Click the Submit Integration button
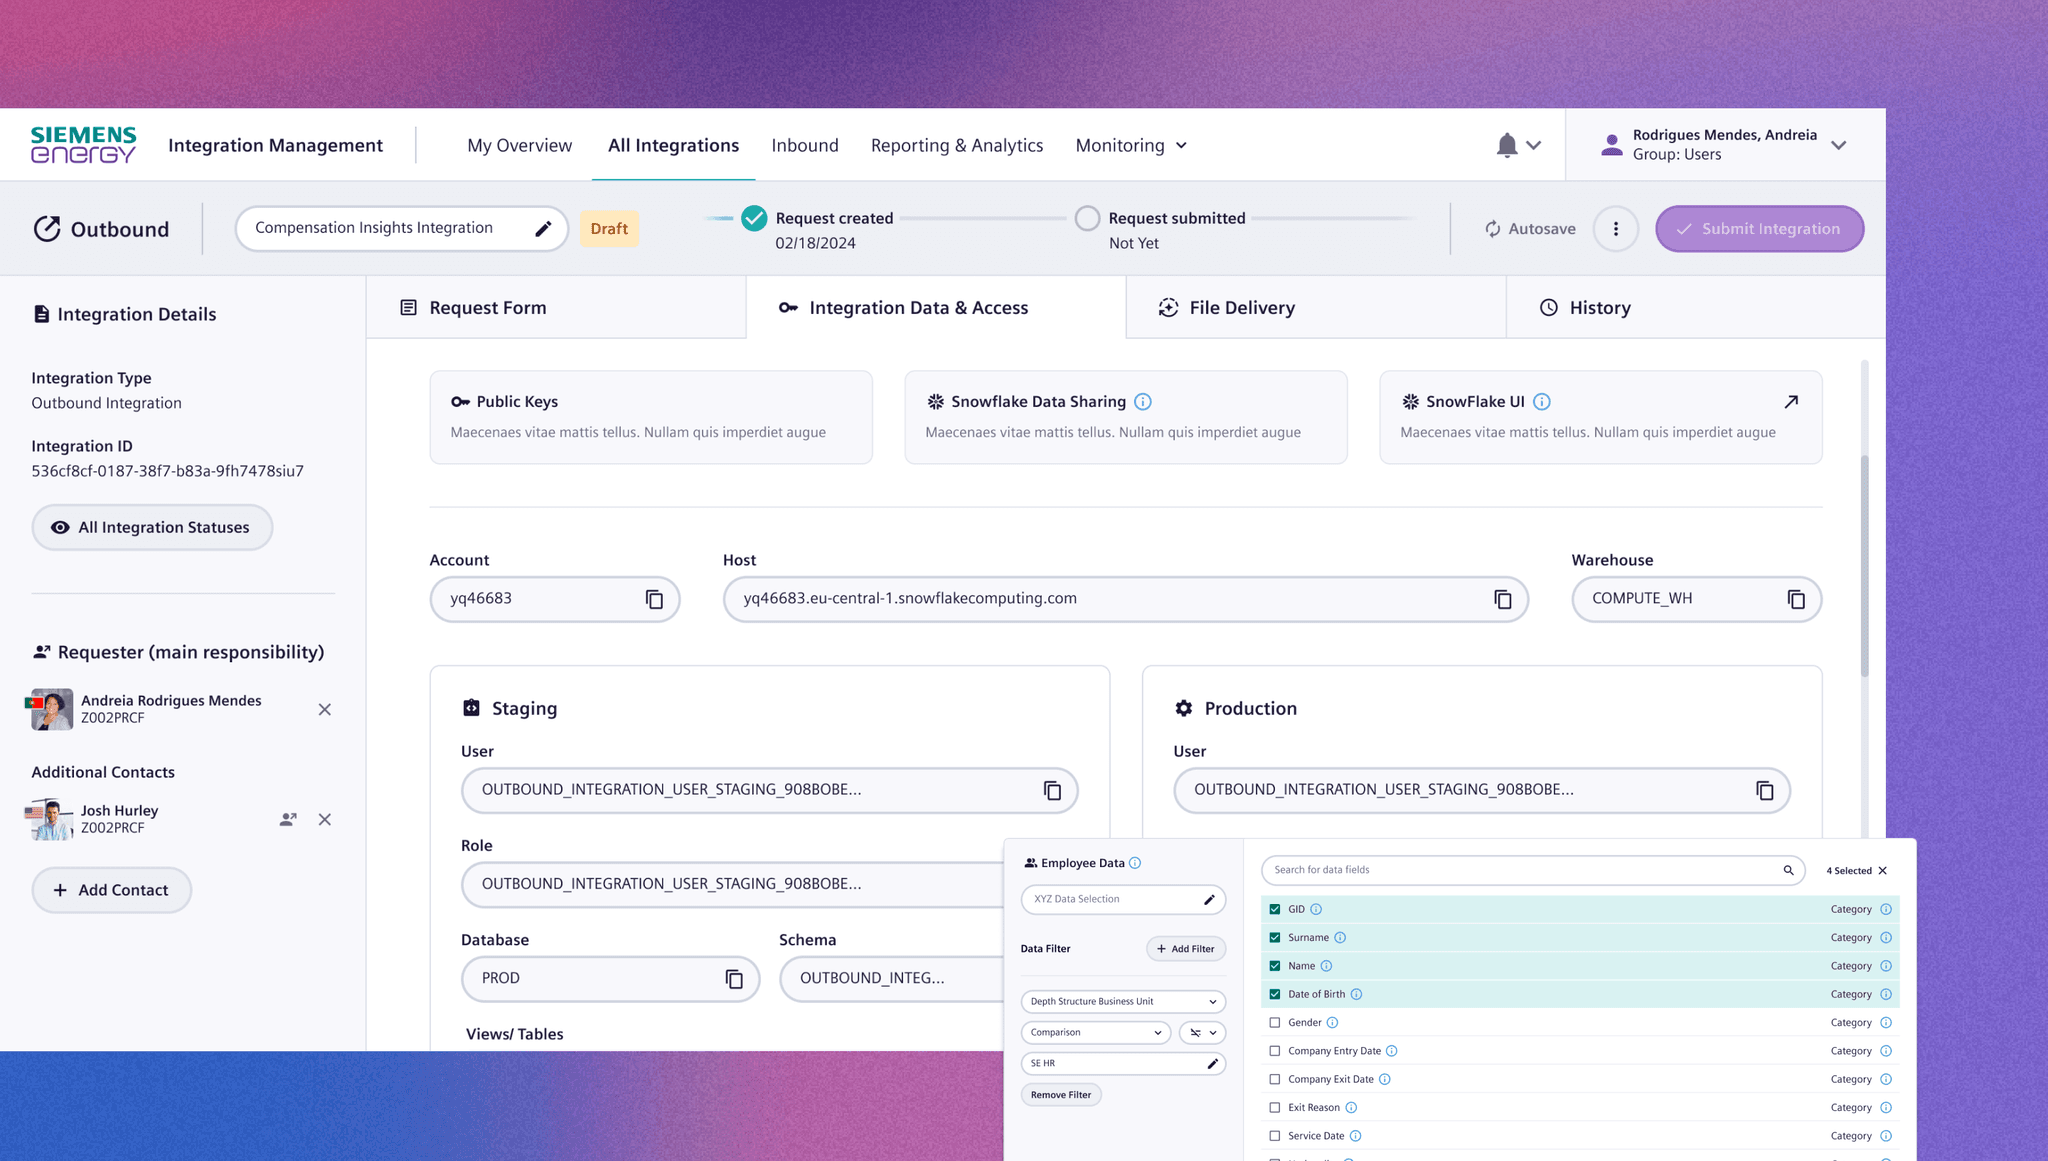 pos(1759,229)
